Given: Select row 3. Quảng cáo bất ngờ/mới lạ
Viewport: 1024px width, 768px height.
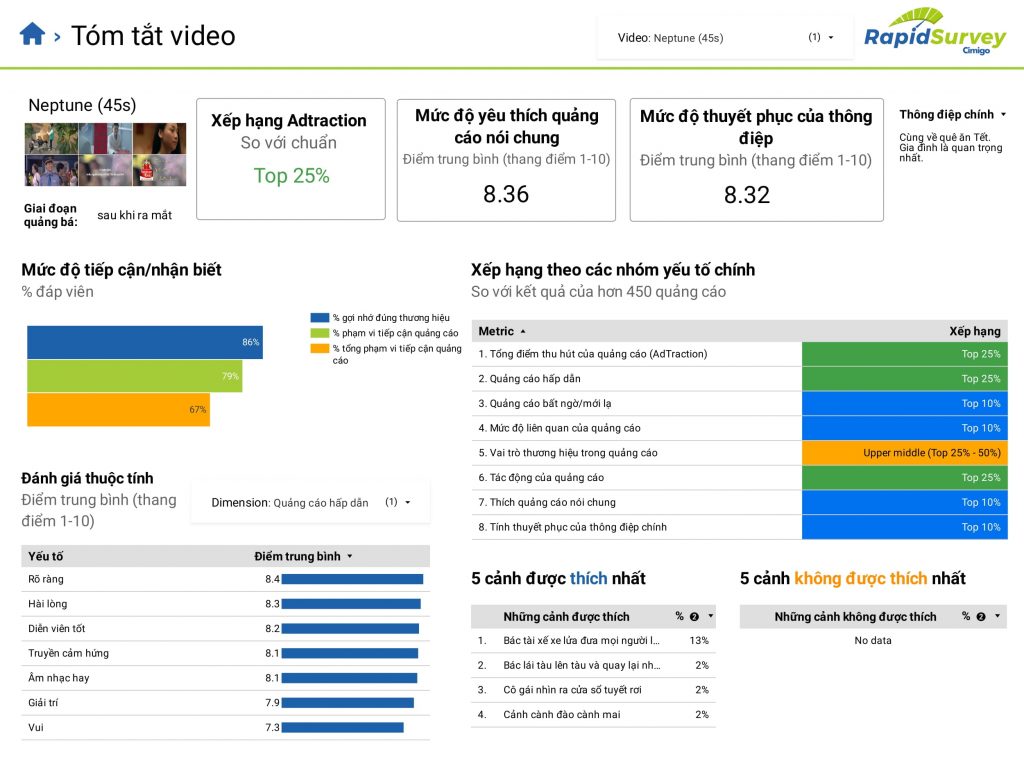Looking at the screenshot, I should pyautogui.click(x=739, y=404).
